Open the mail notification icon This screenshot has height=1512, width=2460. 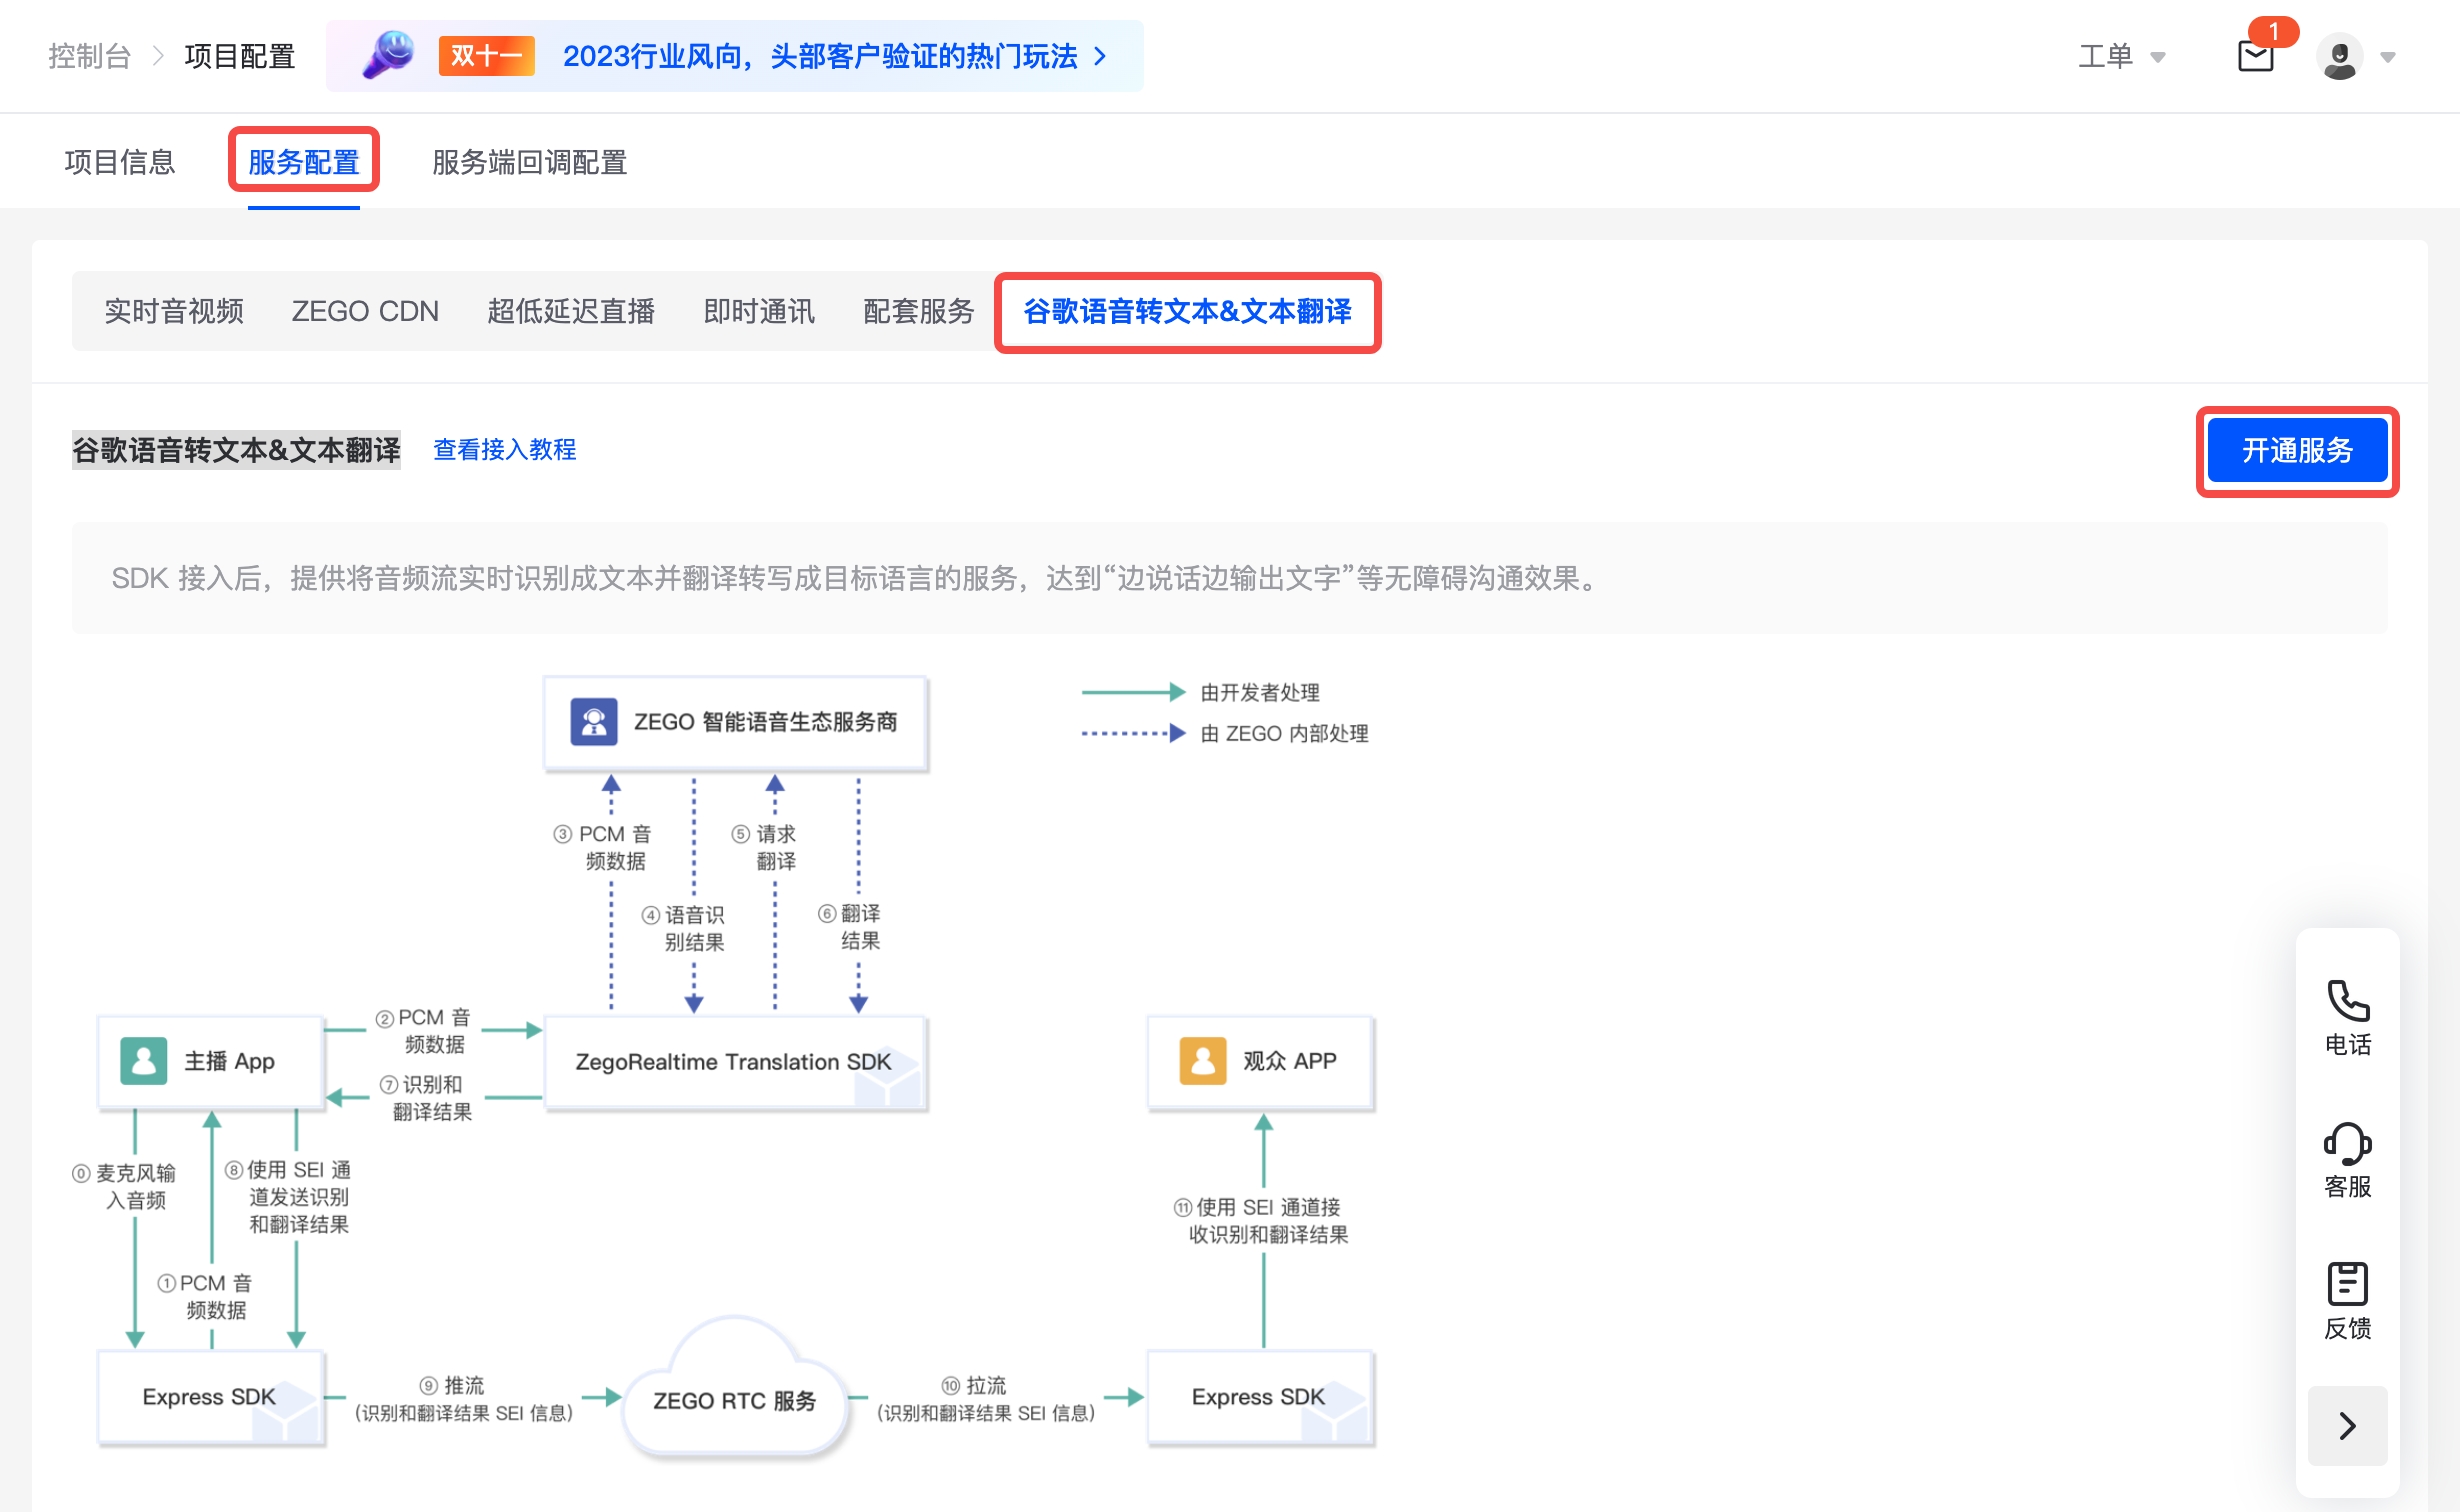click(2255, 56)
